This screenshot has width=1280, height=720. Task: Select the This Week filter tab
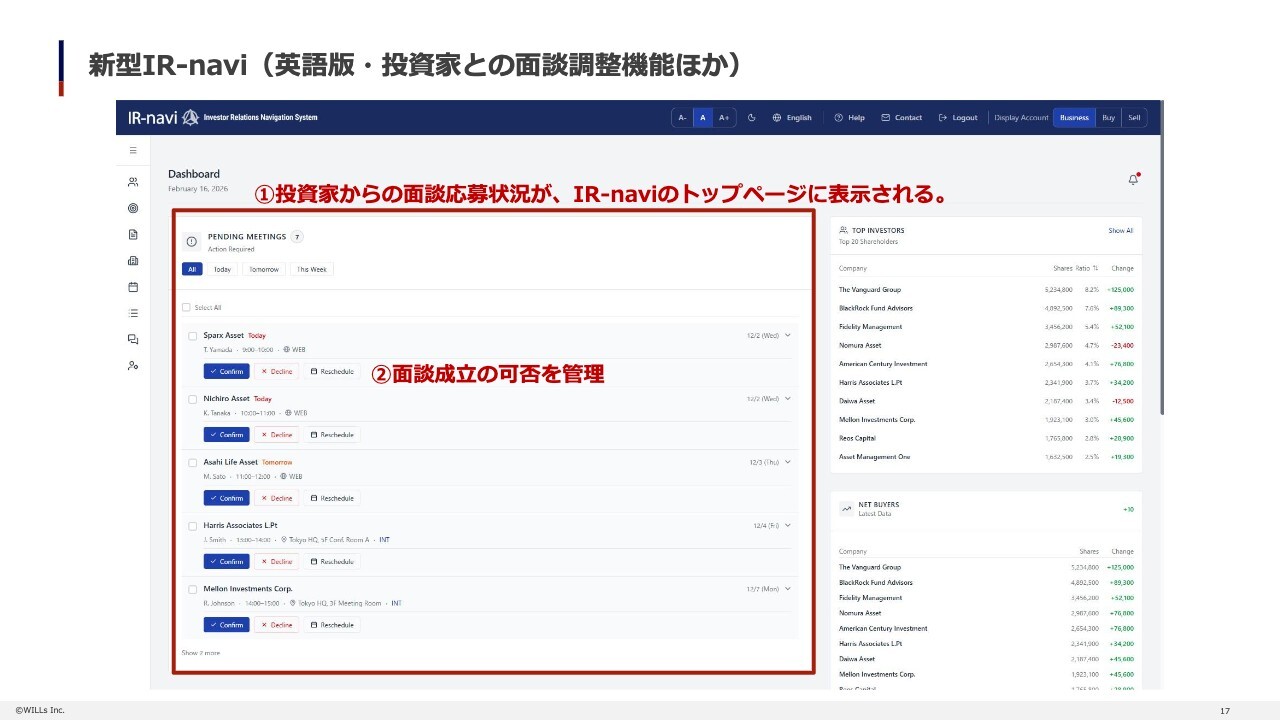tap(311, 269)
